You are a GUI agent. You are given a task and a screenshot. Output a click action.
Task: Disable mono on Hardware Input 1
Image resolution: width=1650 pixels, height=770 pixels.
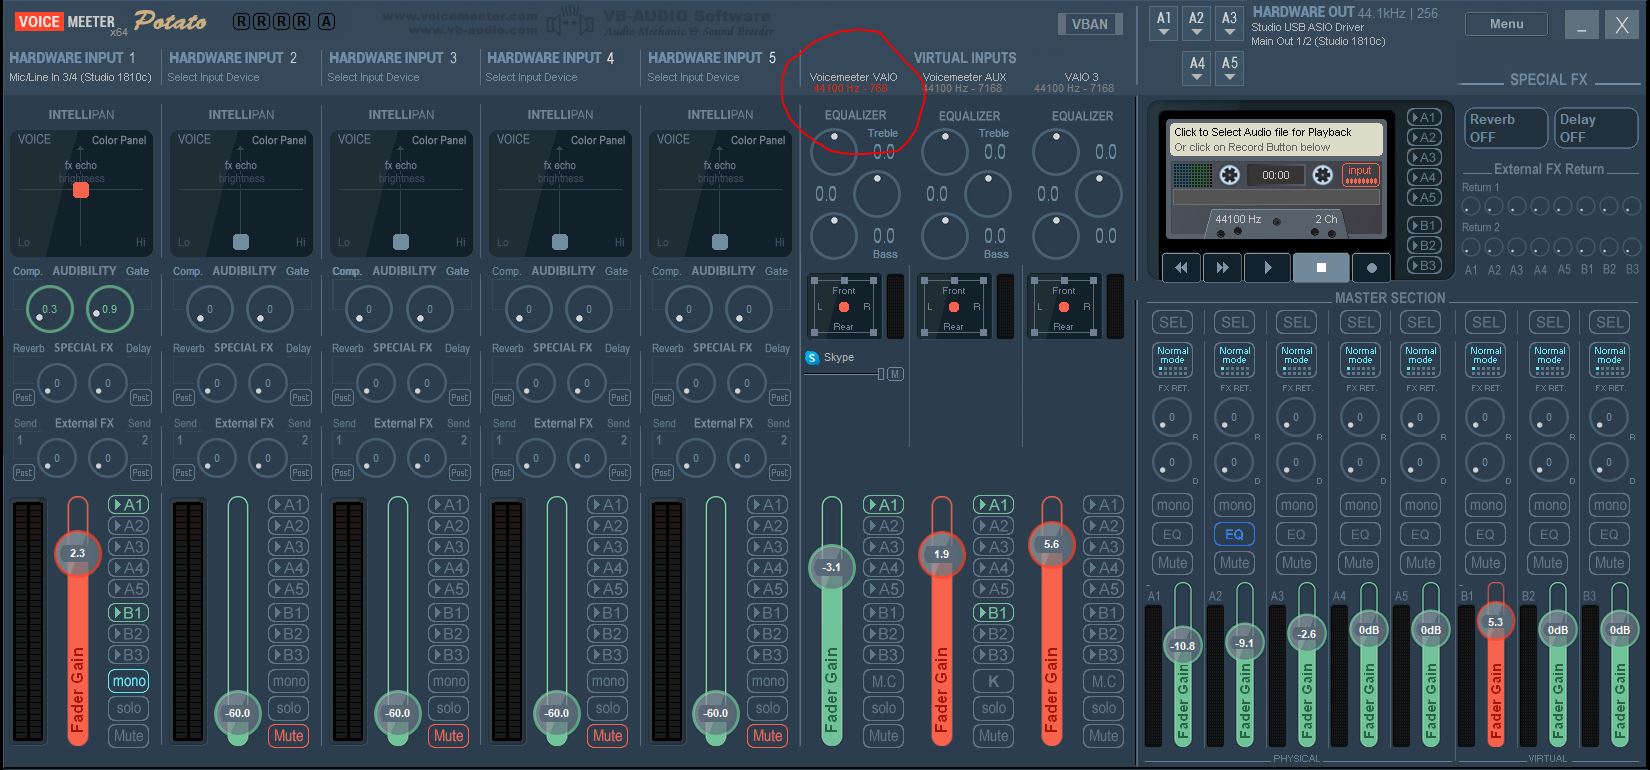point(129,681)
